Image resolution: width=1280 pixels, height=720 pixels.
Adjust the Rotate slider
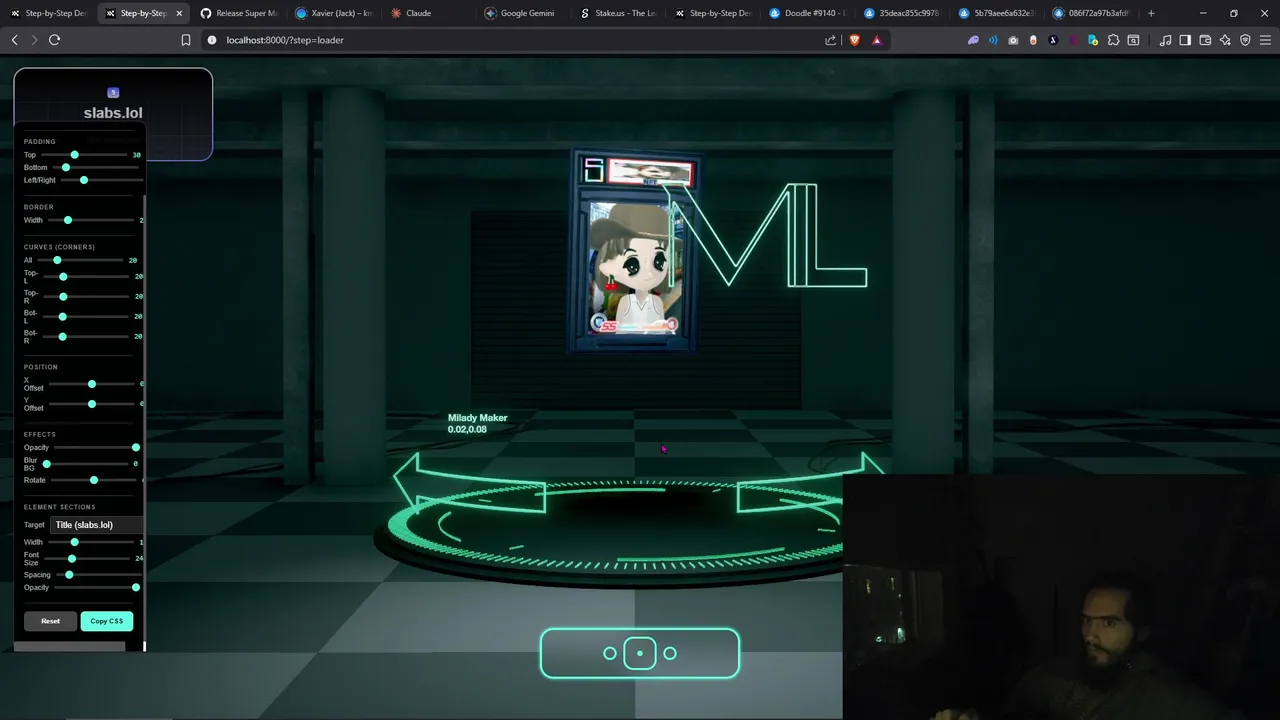point(95,480)
